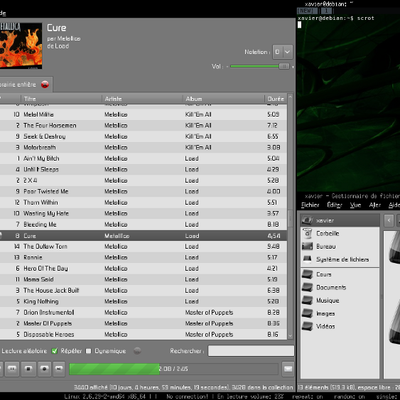Click the round gray indicator next to Dynamique
Viewport: 400px width, 400px height.
137,351
